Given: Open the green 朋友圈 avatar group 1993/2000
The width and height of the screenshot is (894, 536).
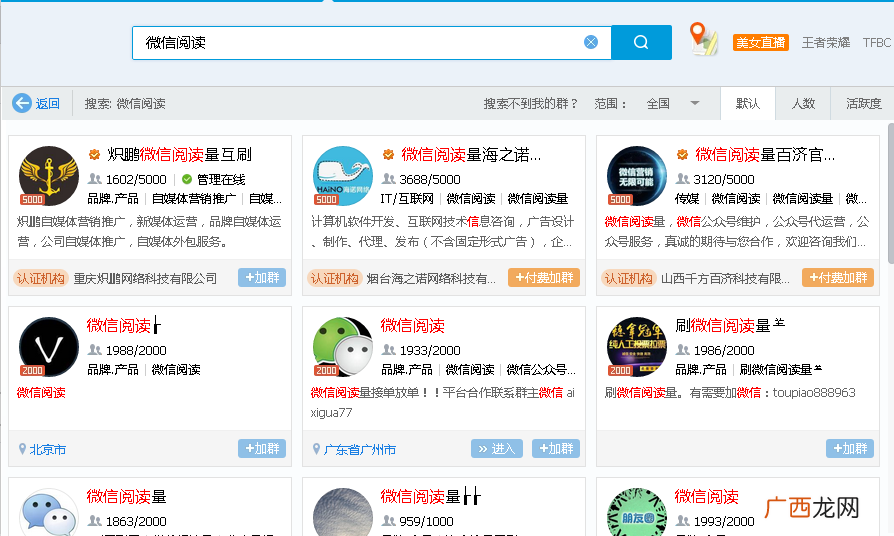Looking at the screenshot, I should tap(637, 512).
